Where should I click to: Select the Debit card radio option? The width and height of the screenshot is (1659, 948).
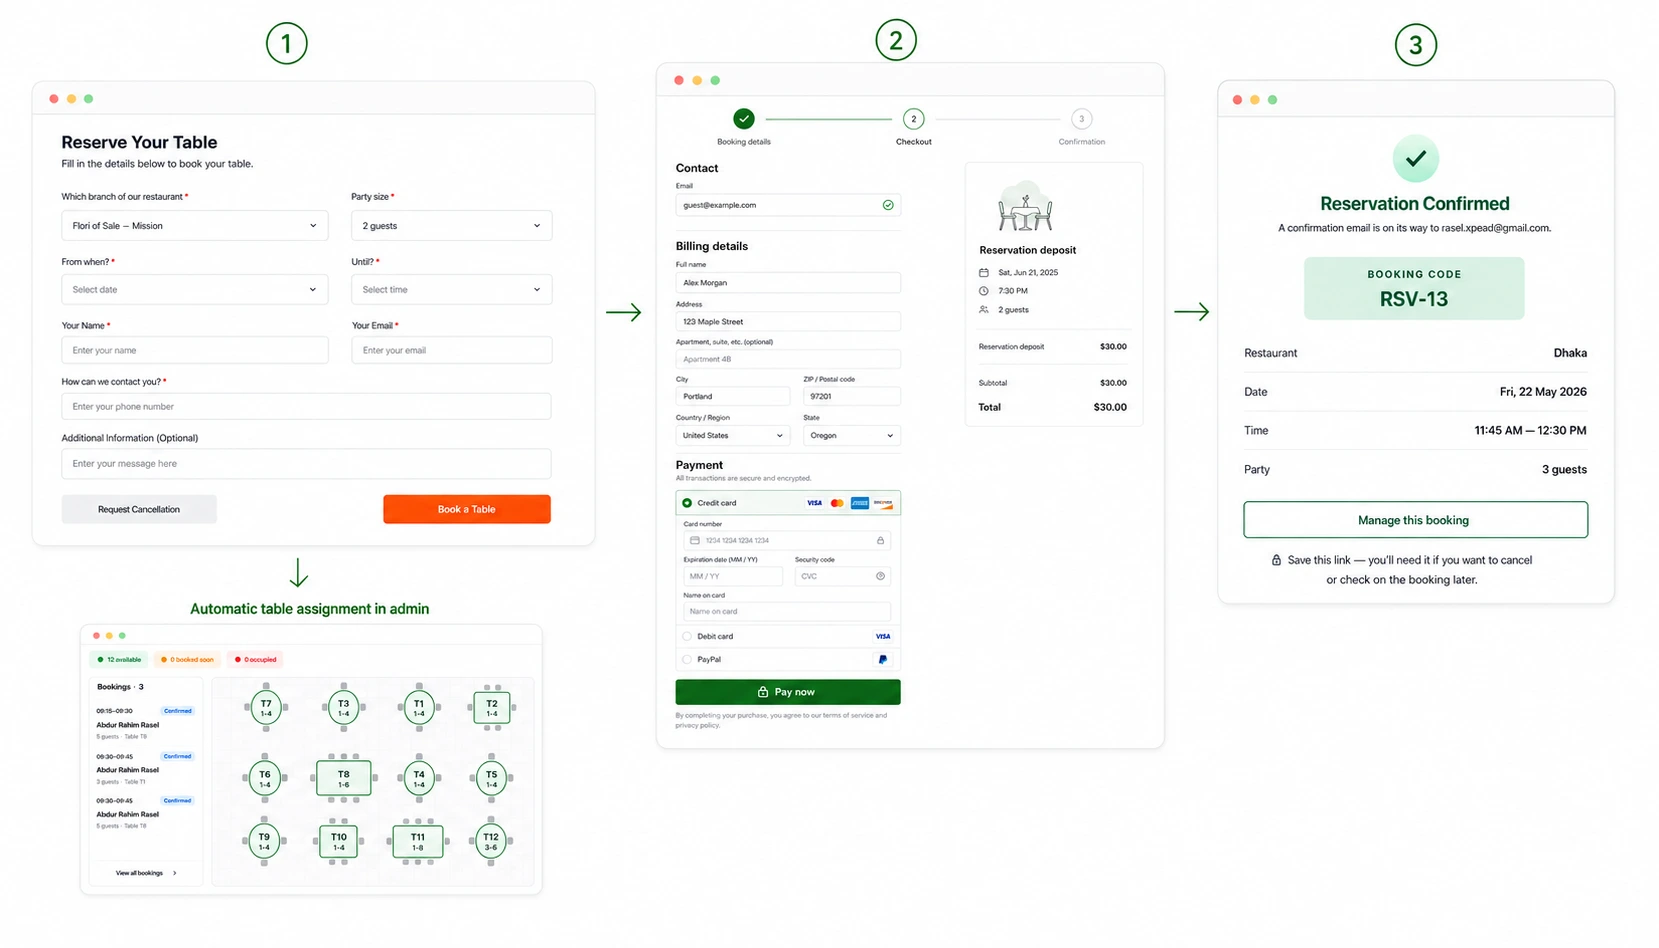[x=687, y=636]
